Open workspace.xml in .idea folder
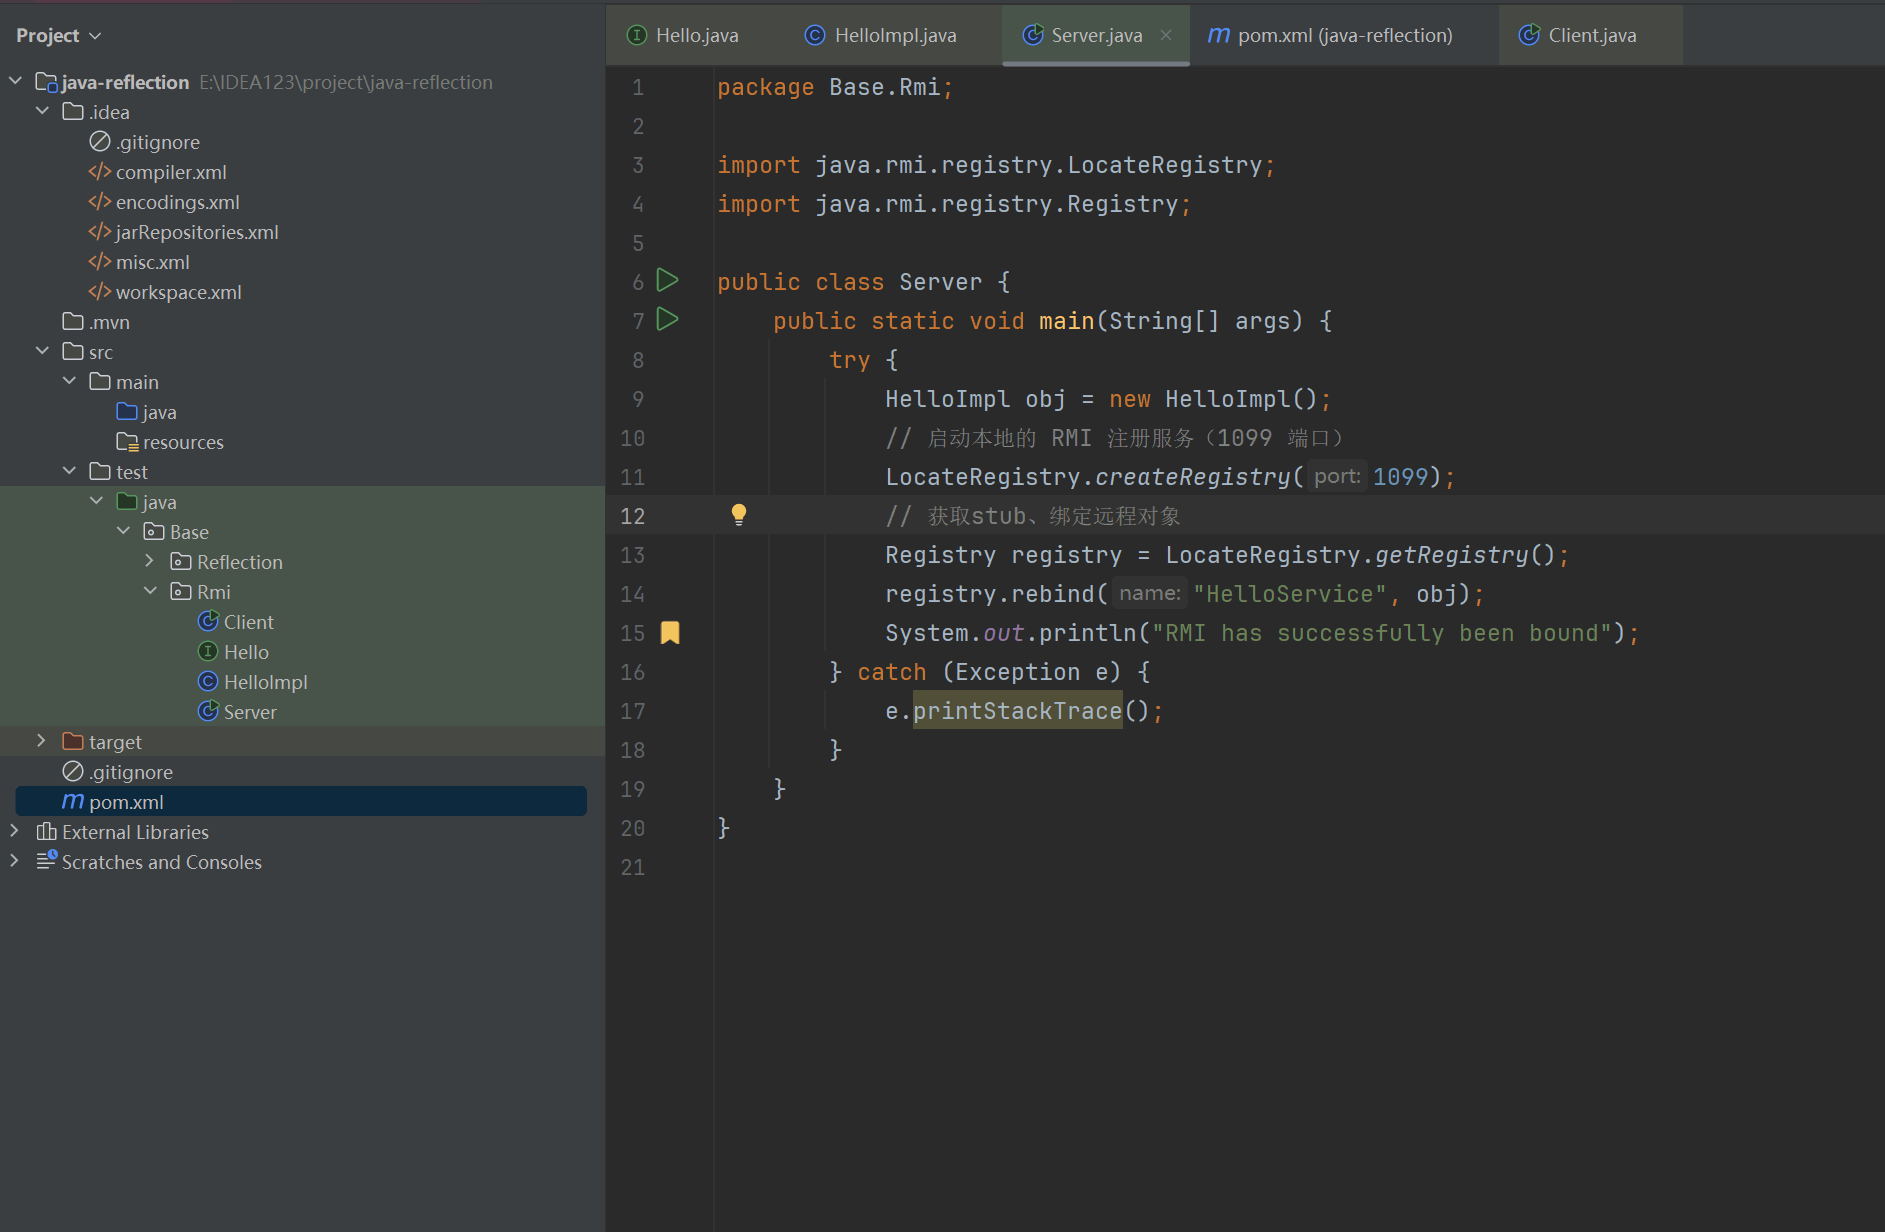1885x1232 pixels. 178,292
